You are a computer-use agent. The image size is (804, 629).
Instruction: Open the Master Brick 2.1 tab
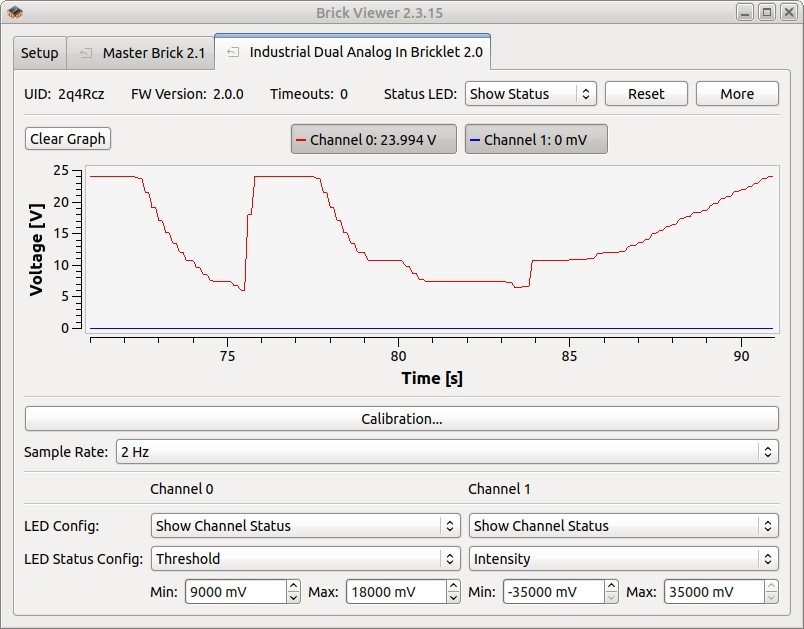[x=140, y=53]
